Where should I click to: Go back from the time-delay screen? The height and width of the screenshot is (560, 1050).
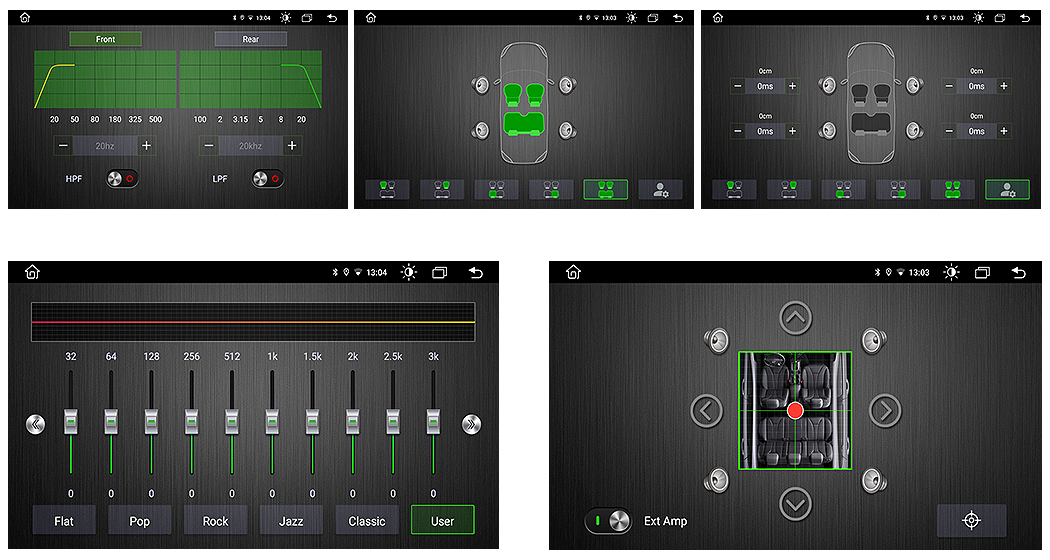tap(1025, 18)
